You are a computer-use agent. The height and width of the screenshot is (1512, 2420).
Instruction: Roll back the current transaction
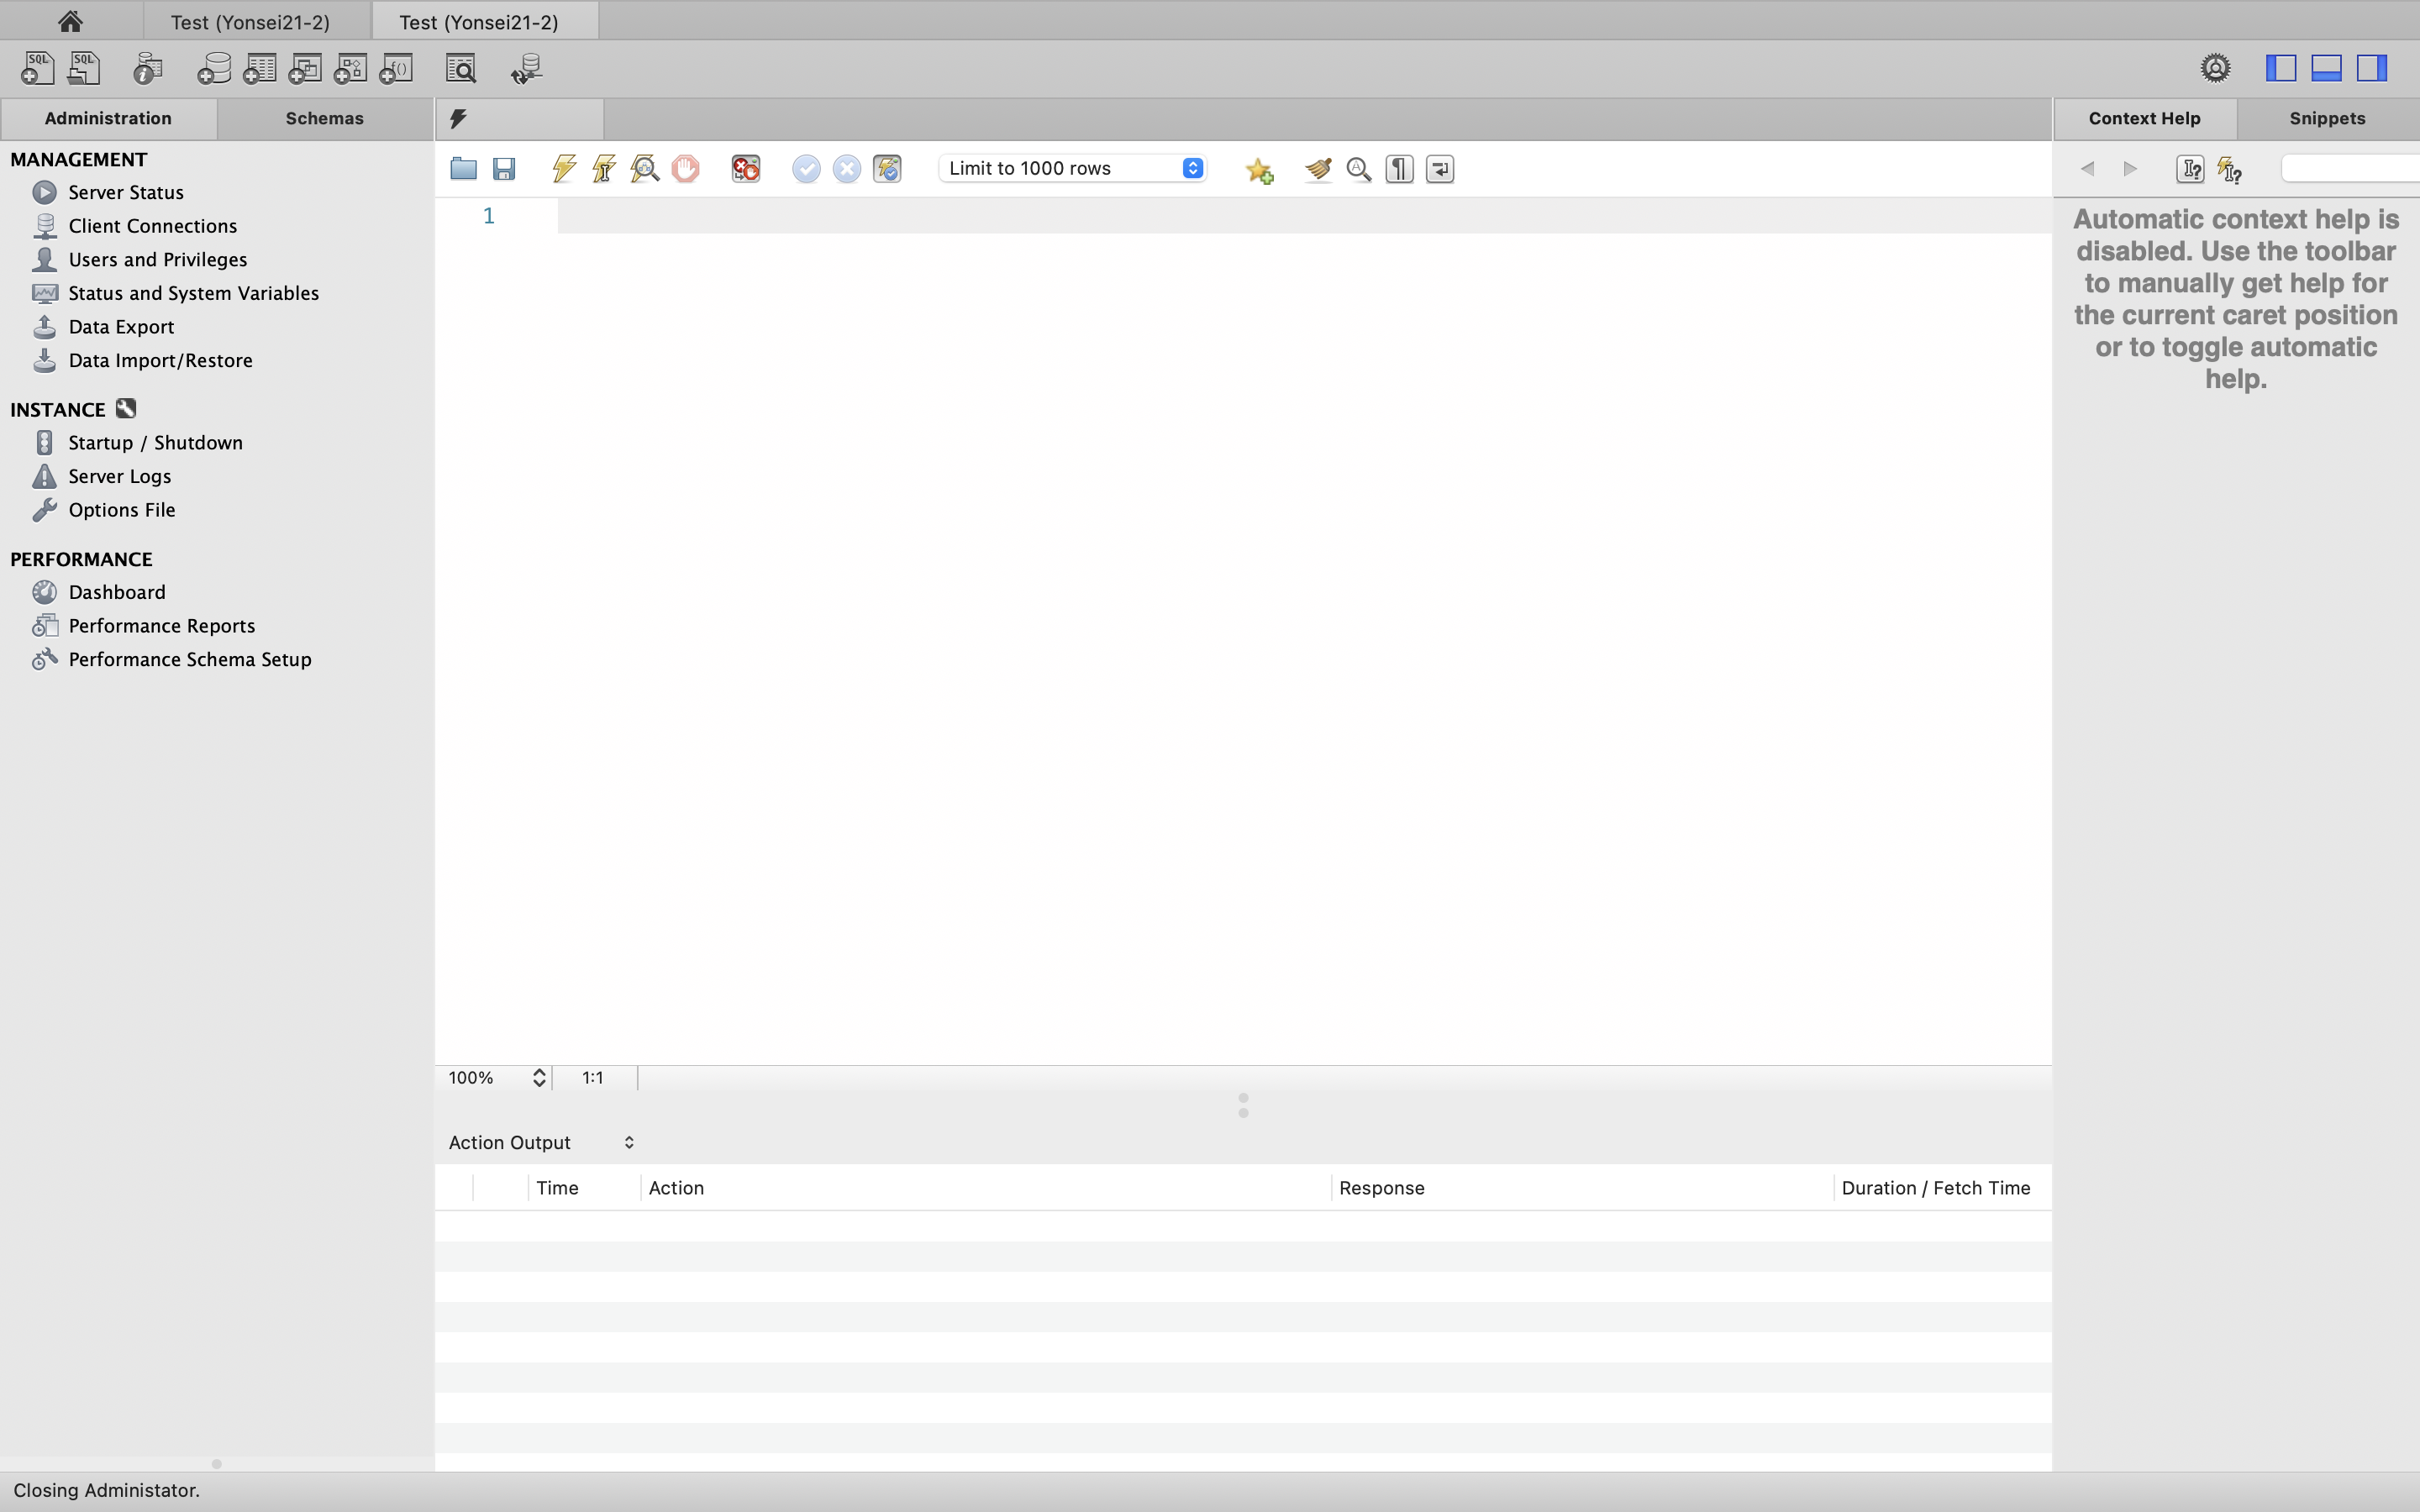pos(847,168)
